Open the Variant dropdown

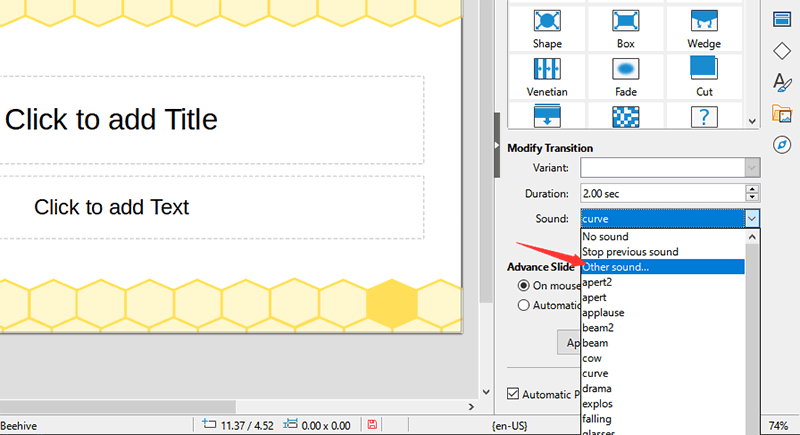pos(750,168)
